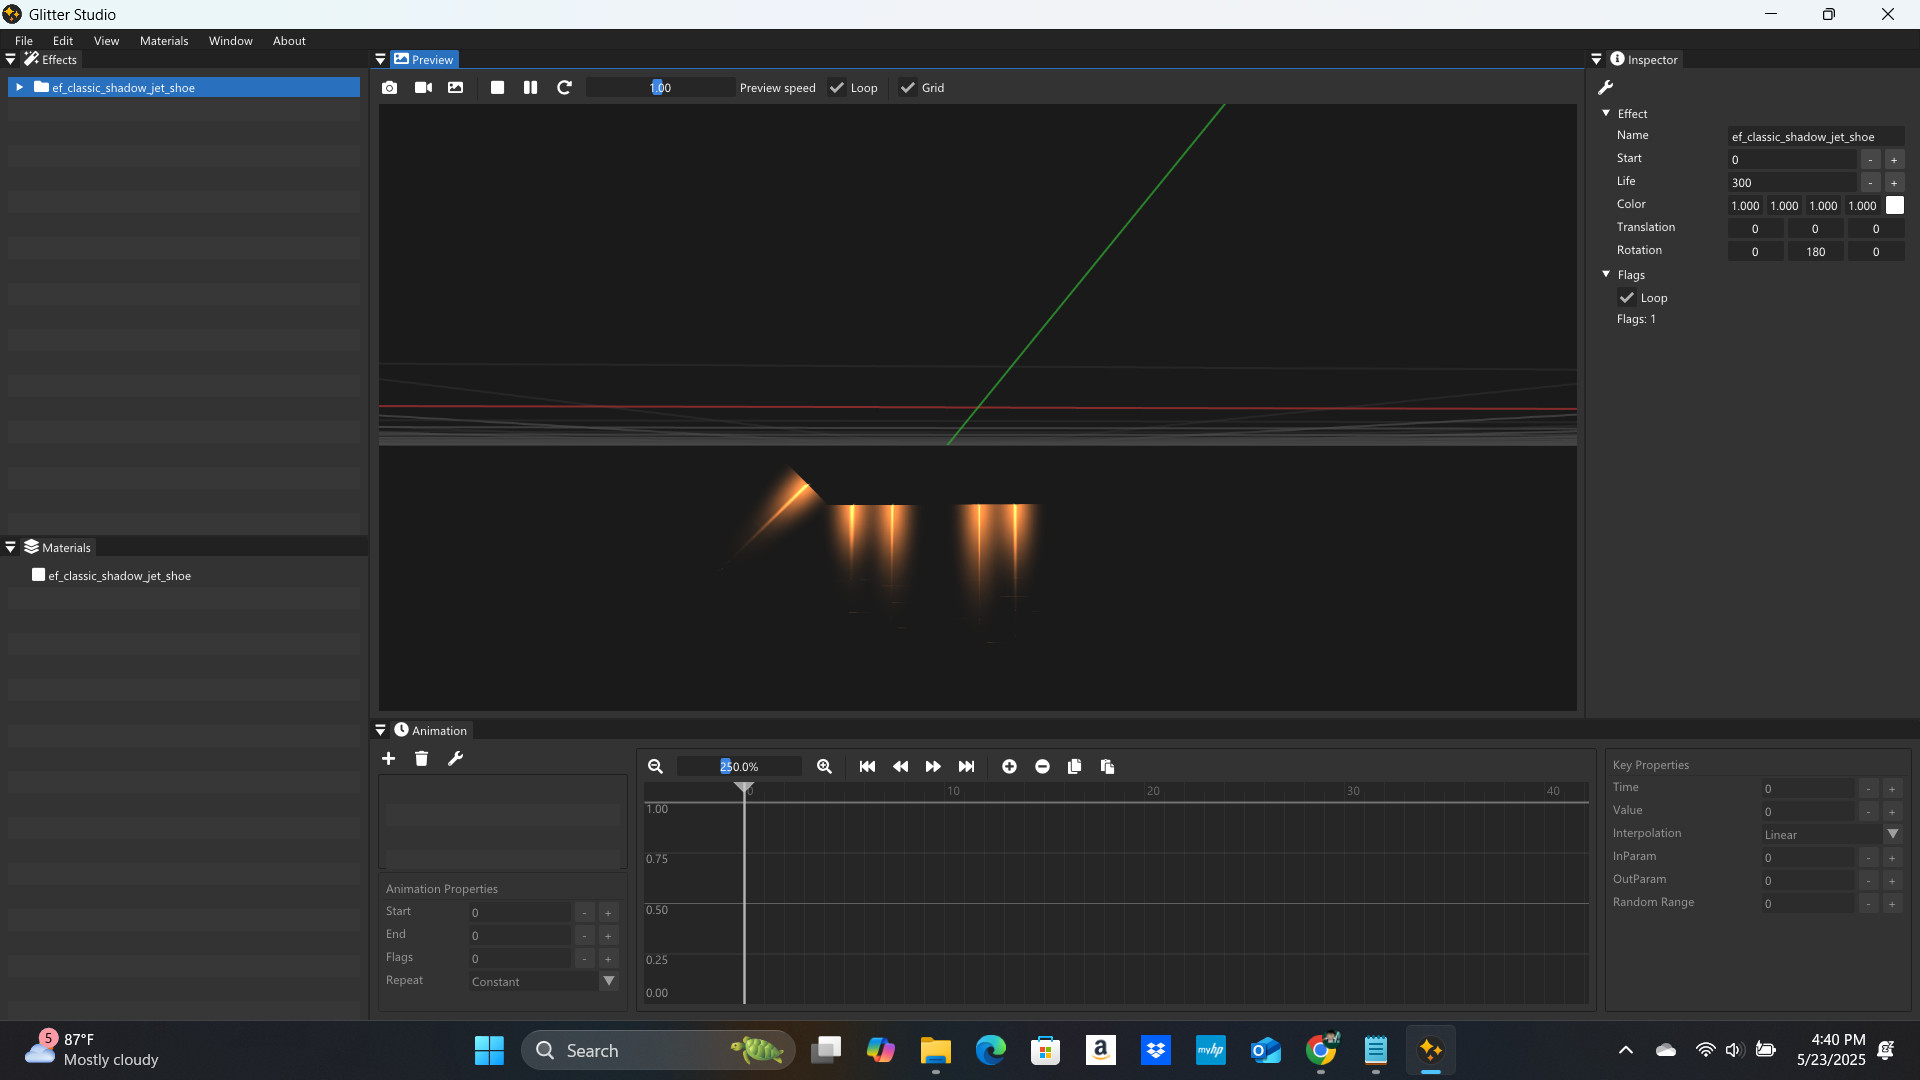Jump to the first timeline frame
This screenshot has width=1920, height=1080.
pos(867,766)
